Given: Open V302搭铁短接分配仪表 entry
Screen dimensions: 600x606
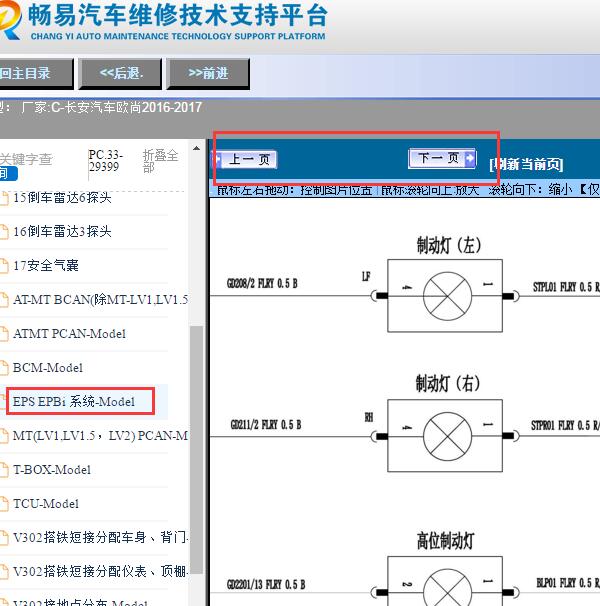Looking at the screenshot, I should (x=100, y=571).
